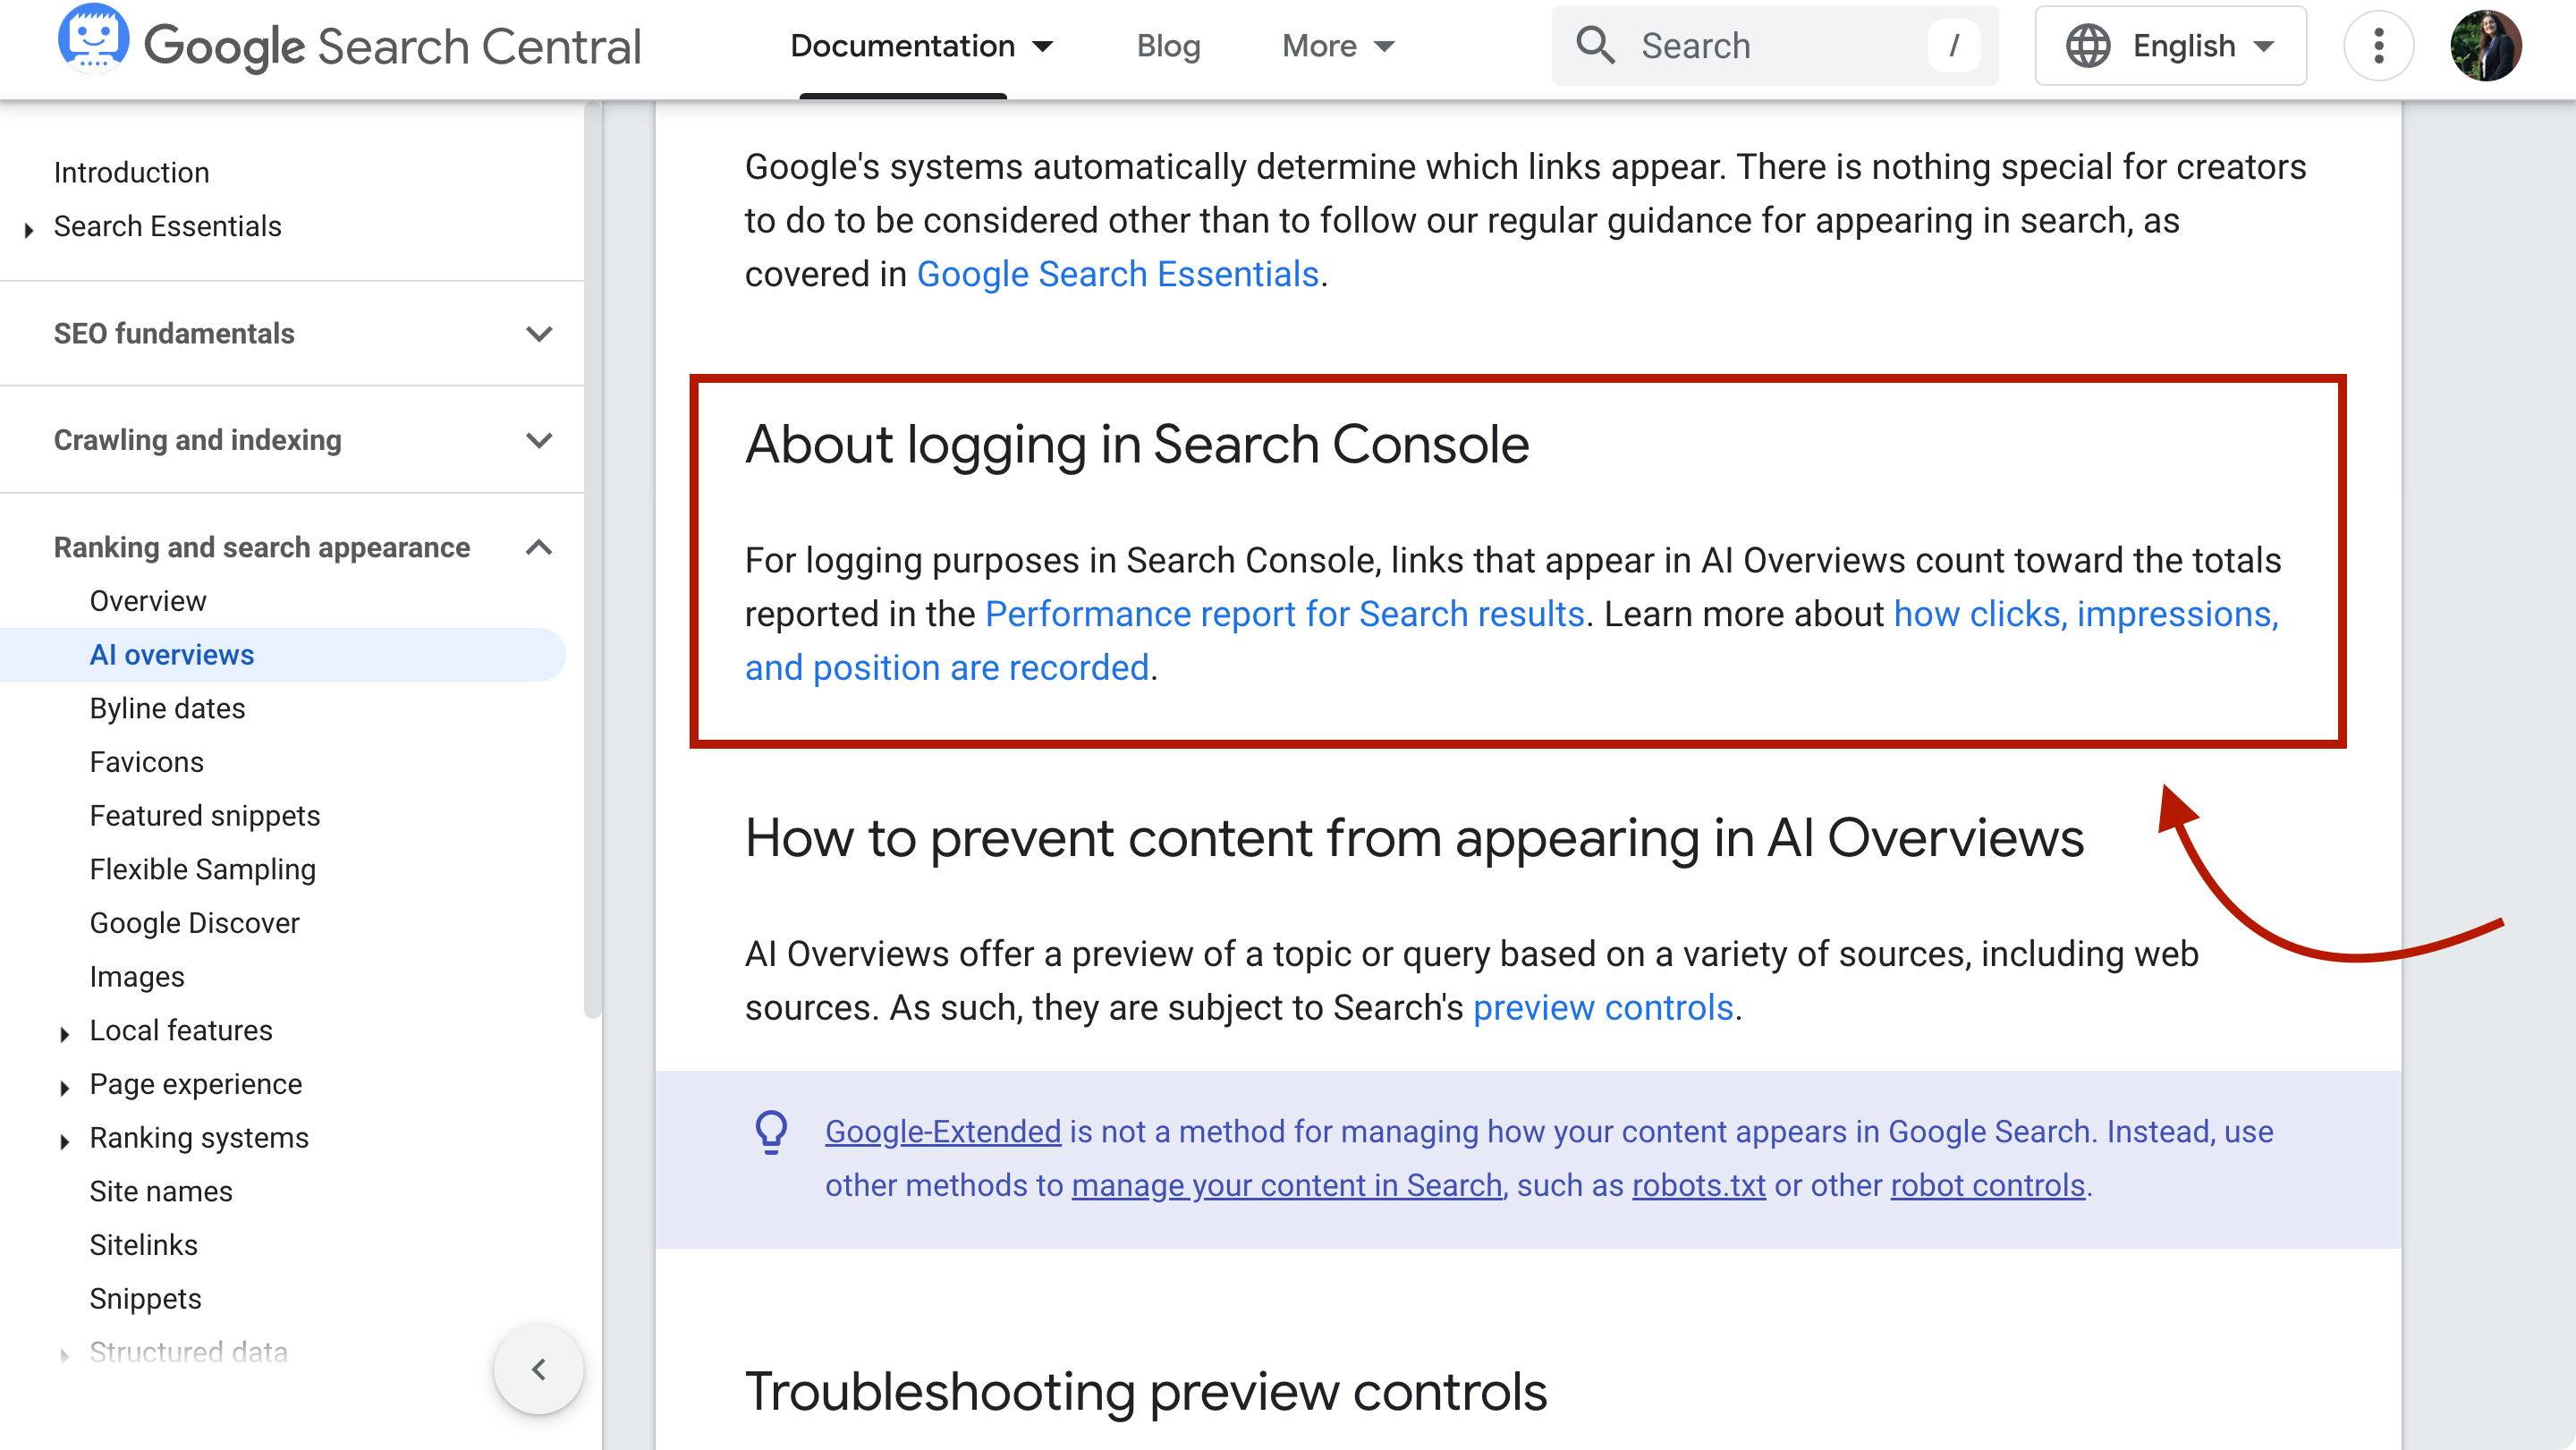Expand the Search Essentials tree item
Viewport: 2576px width, 1450px height.
pos(27,228)
